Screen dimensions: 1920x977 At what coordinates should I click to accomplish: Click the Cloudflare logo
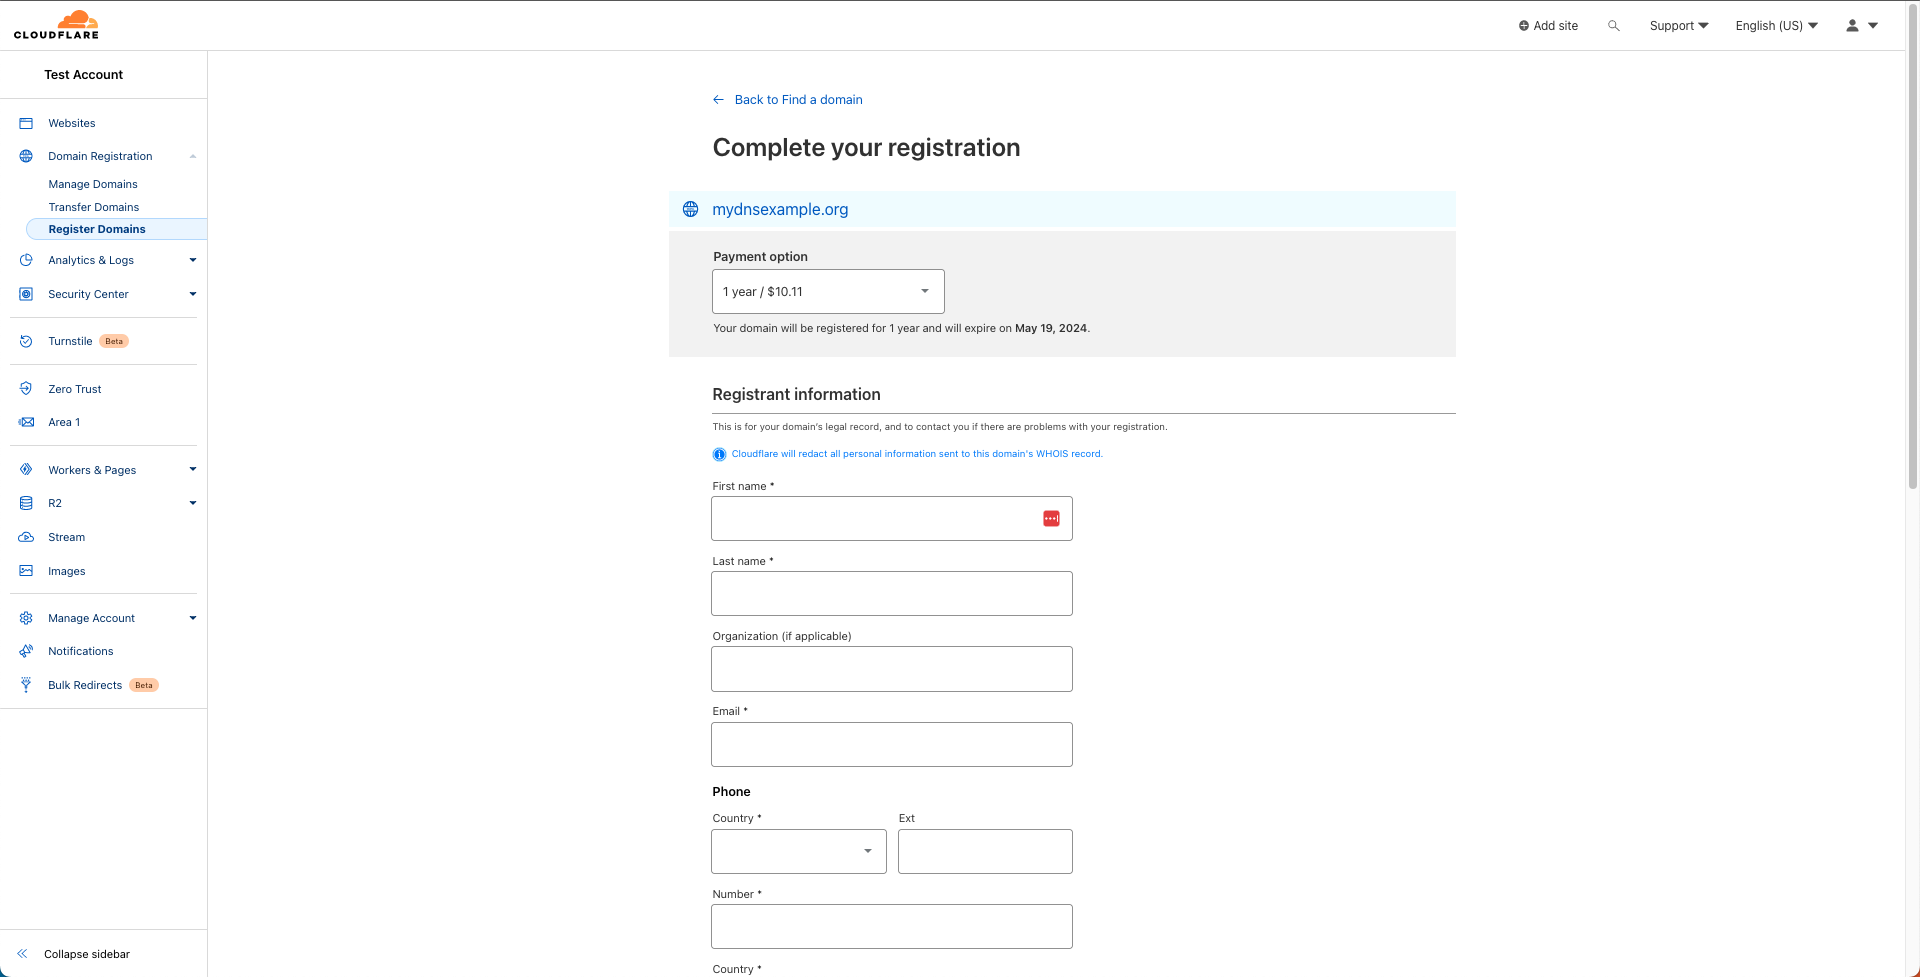point(56,24)
